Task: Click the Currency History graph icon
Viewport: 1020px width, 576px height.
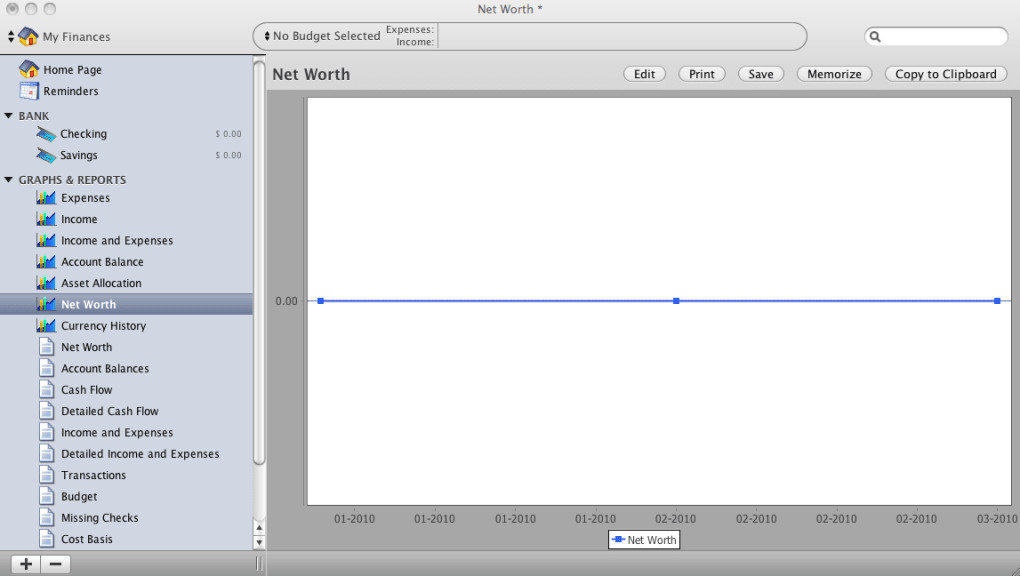Action: [46, 325]
